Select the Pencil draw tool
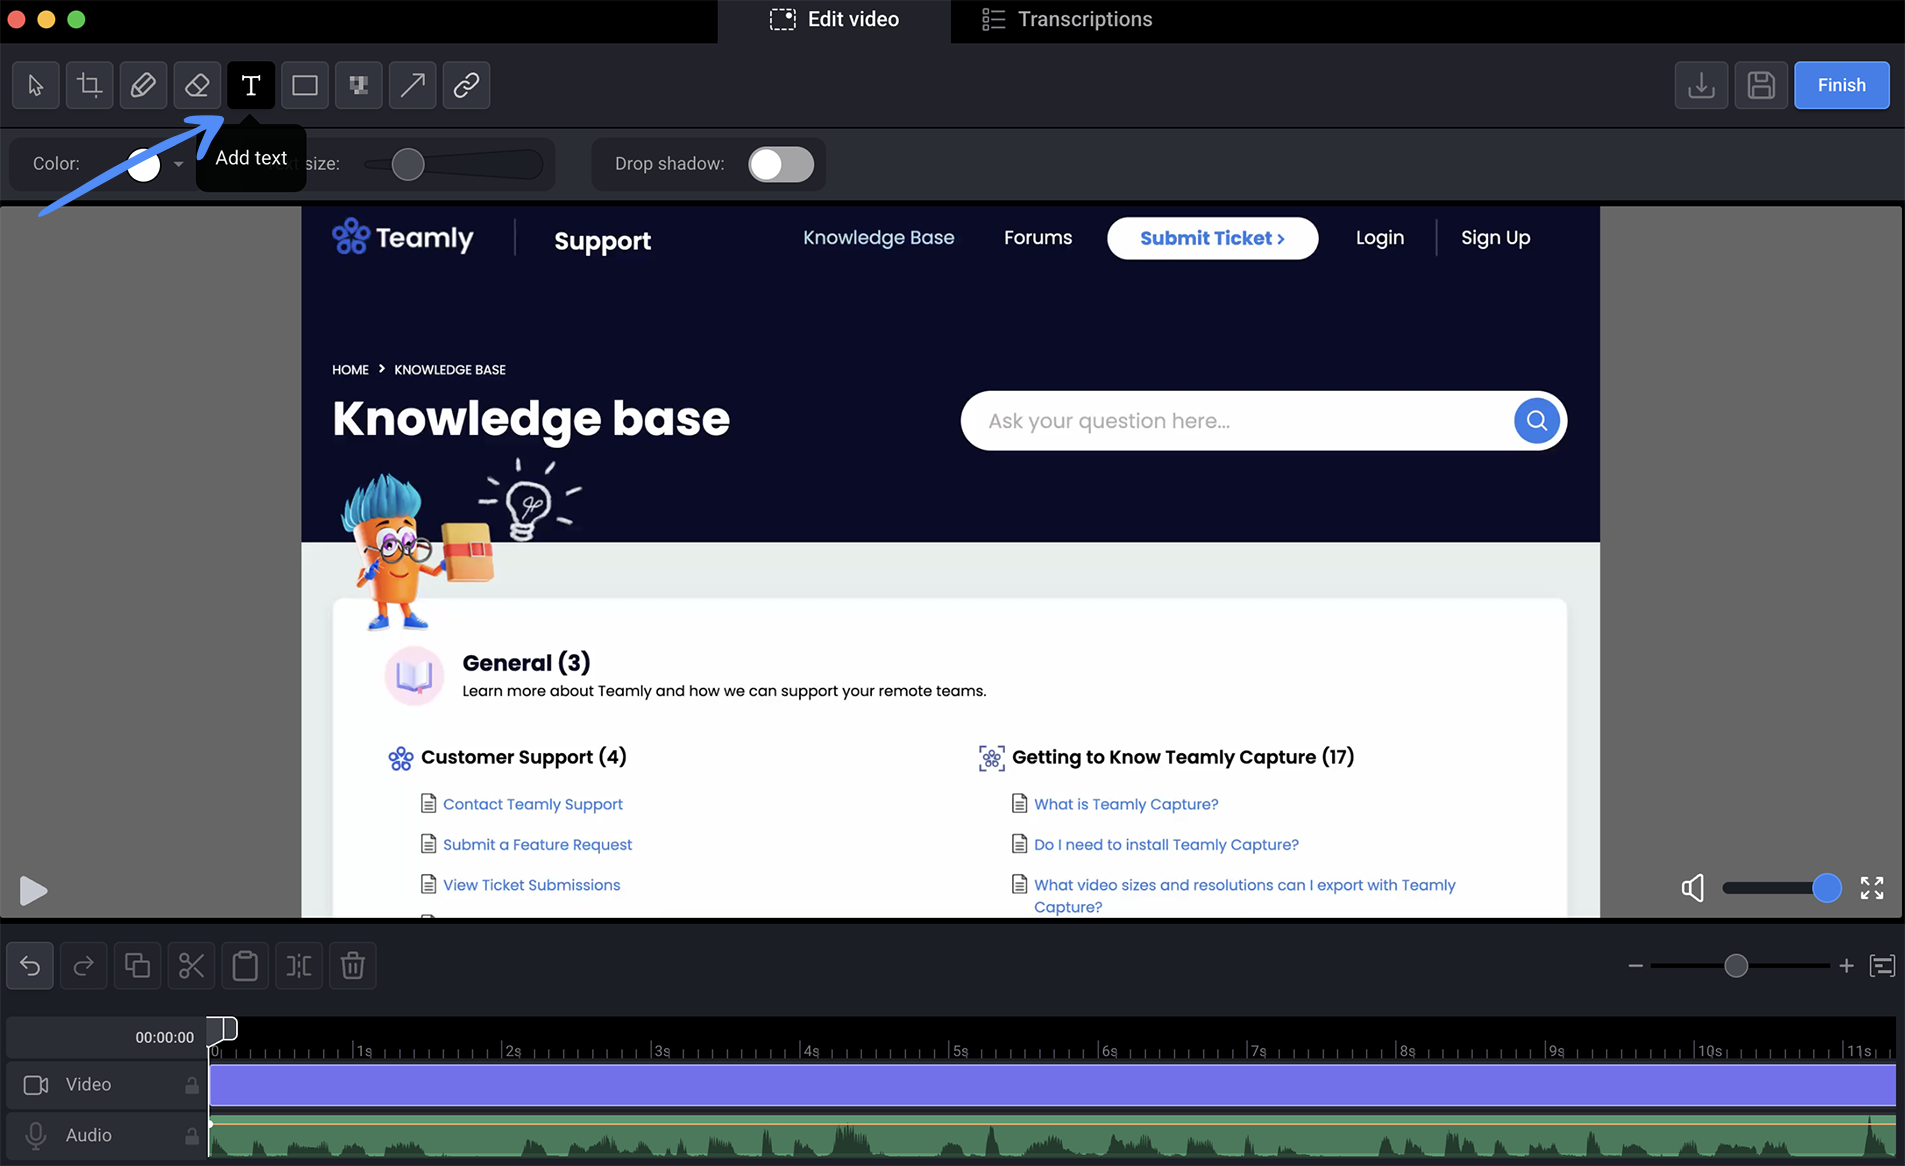This screenshot has width=1905, height=1166. pos(143,85)
